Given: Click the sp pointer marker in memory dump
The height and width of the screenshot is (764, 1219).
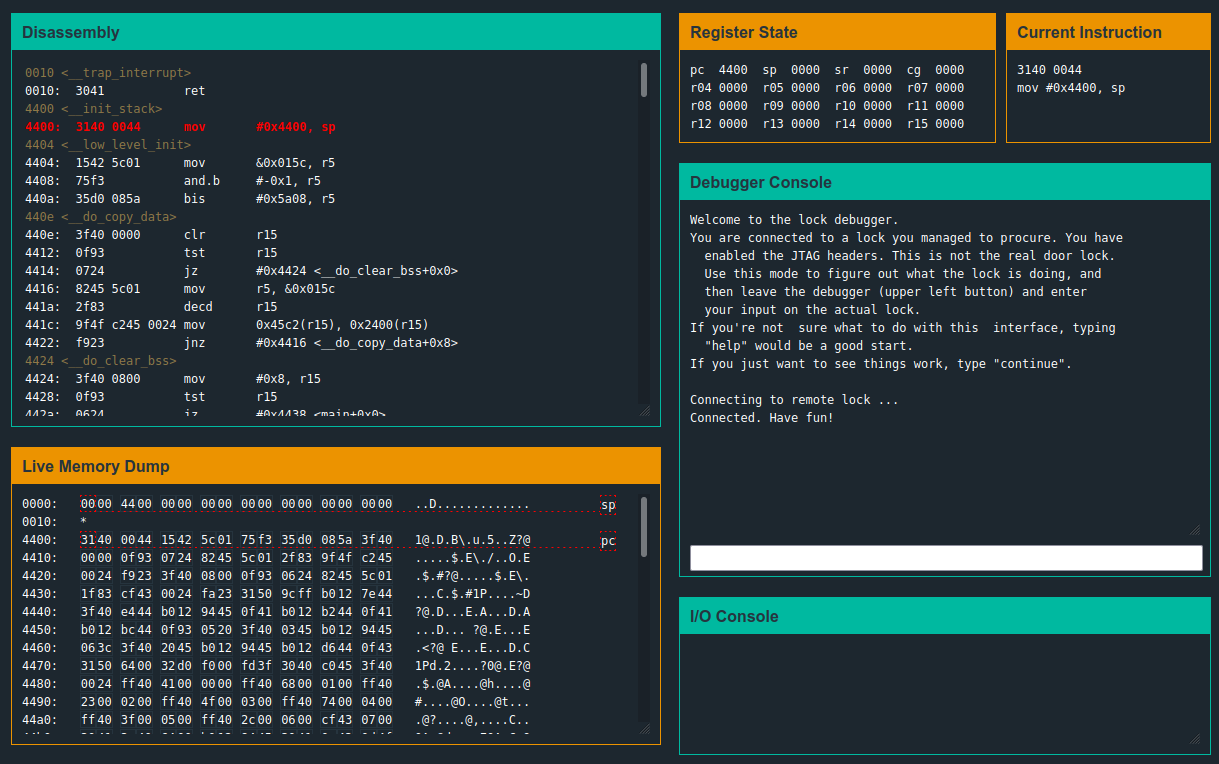Looking at the screenshot, I should tap(608, 505).
